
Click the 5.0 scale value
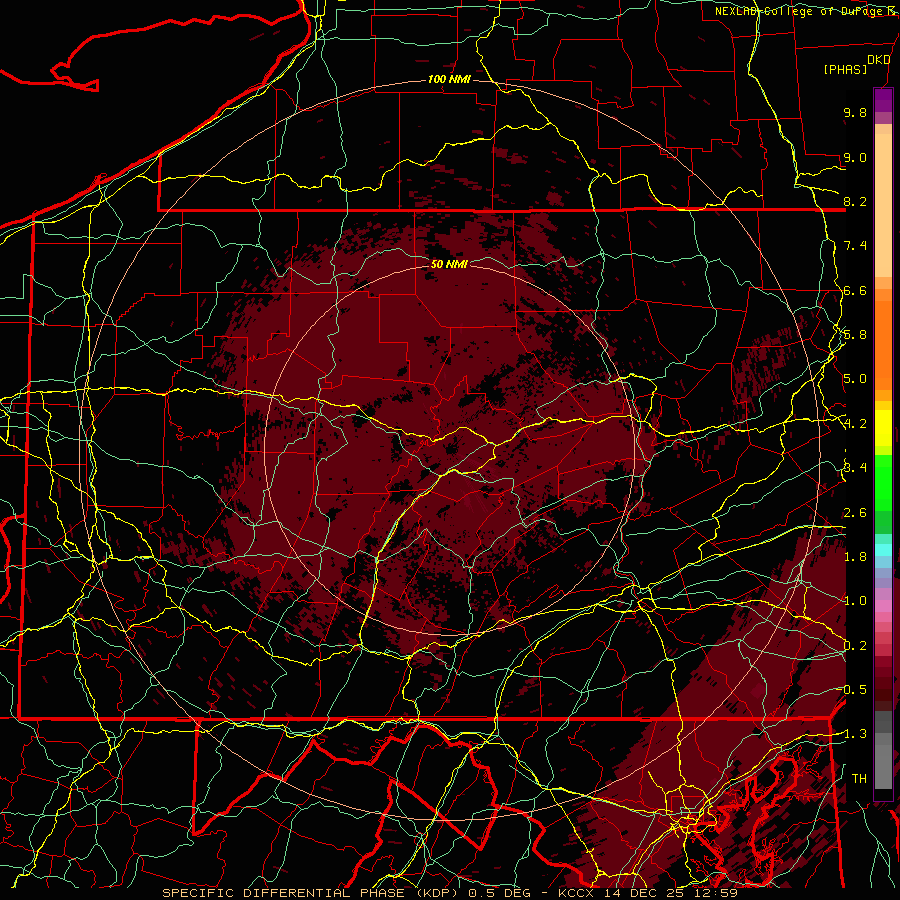click(855, 379)
